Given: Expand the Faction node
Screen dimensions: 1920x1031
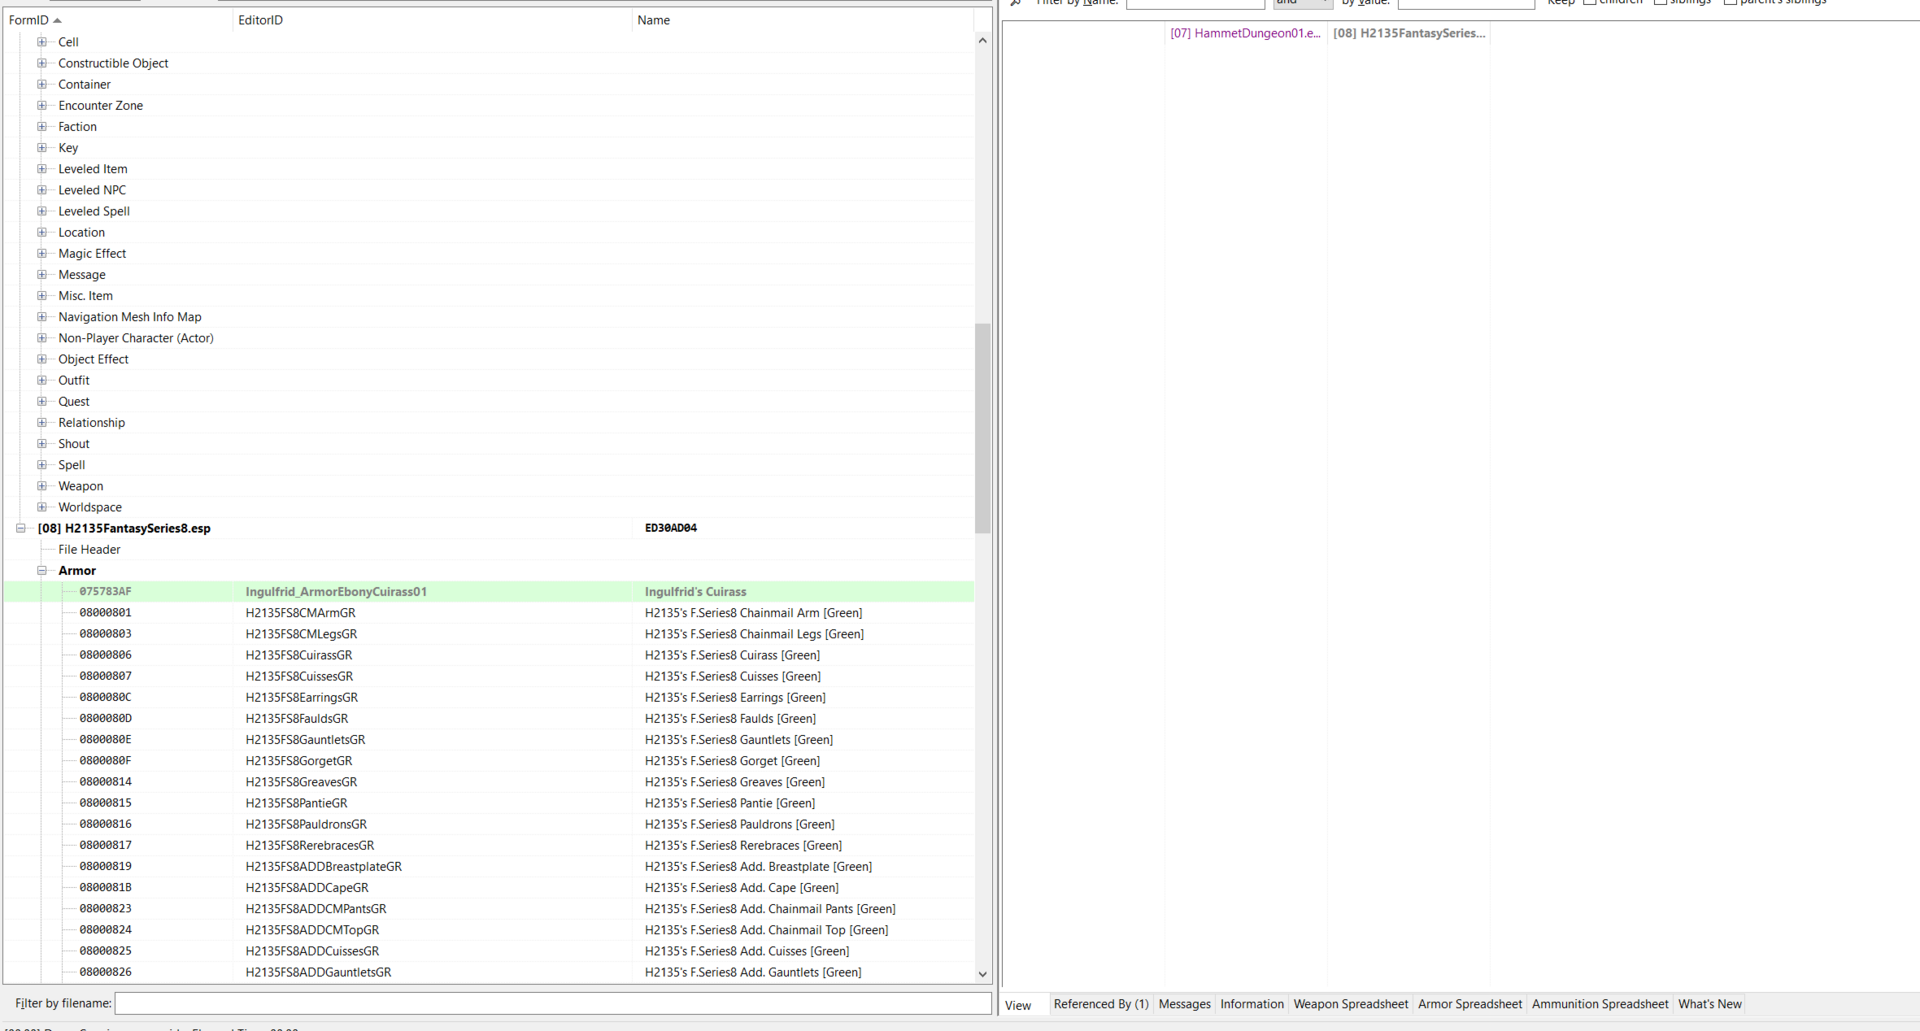Looking at the screenshot, I should point(42,126).
